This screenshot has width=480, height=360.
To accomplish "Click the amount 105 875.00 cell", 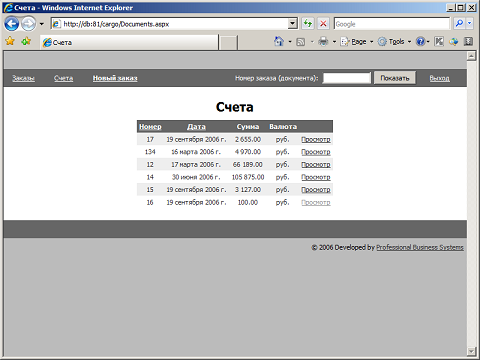I will (x=248, y=177).
